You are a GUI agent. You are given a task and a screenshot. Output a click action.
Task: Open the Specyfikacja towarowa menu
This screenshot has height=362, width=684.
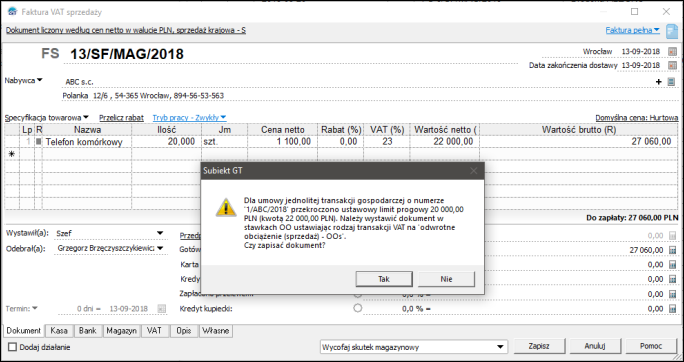pos(47,118)
